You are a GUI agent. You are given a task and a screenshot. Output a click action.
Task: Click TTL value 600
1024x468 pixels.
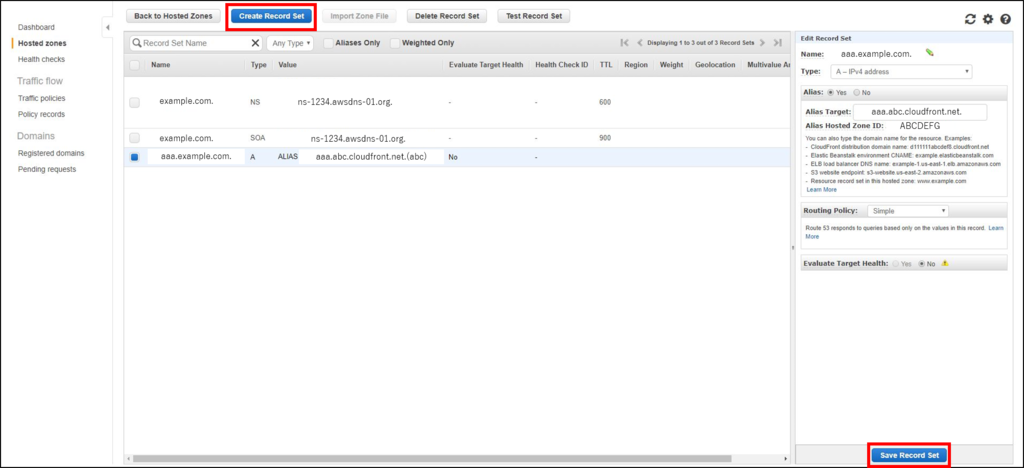[605, 102]
